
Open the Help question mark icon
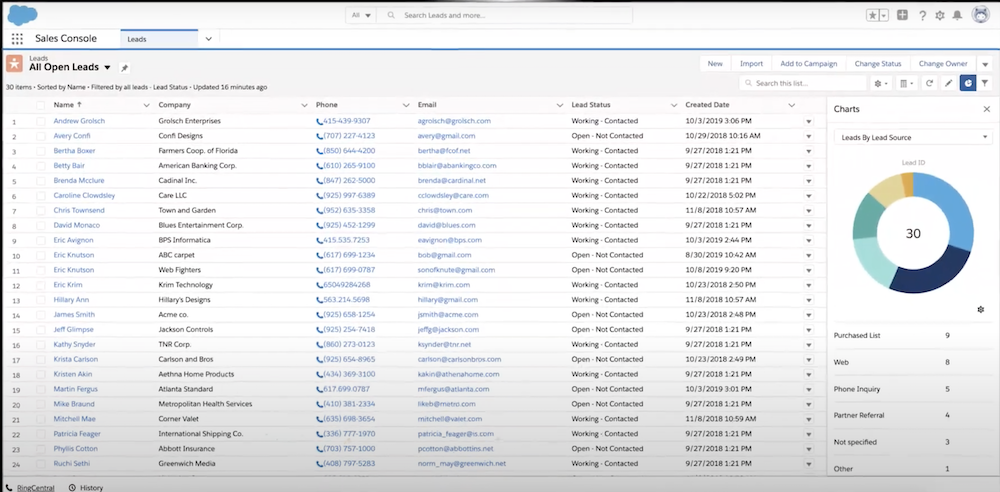coord(922,15)
